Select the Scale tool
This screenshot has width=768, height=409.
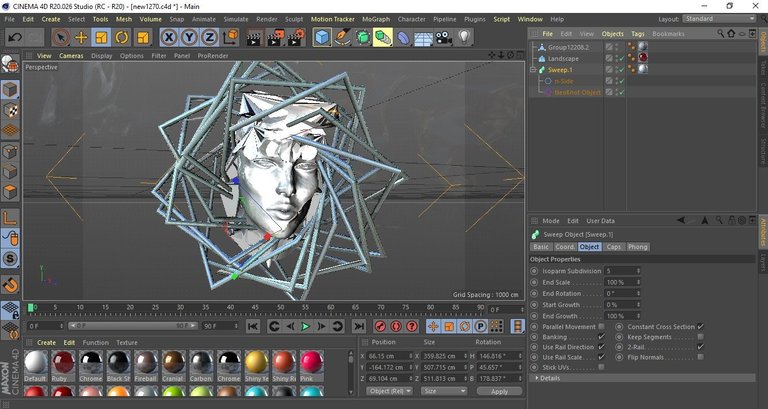[x=101, y=38]
